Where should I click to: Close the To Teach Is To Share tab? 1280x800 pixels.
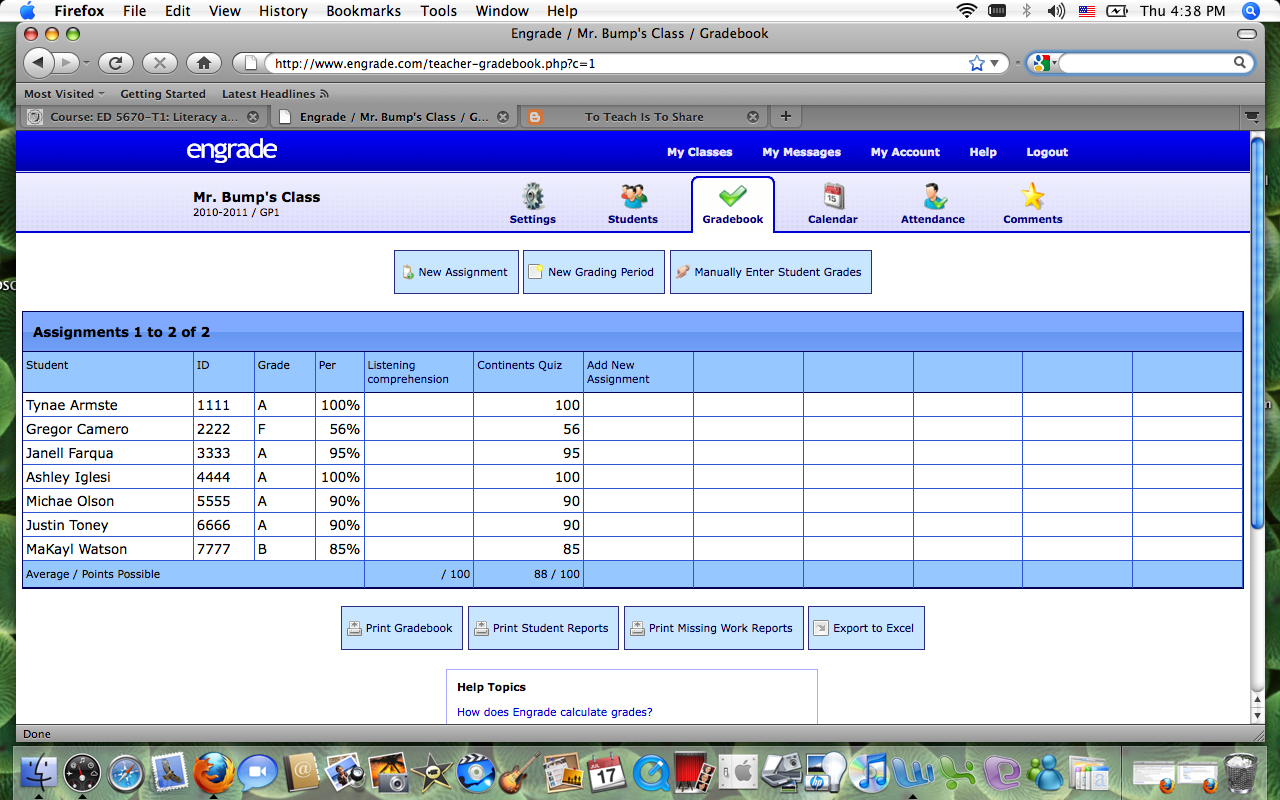point(753,117)
